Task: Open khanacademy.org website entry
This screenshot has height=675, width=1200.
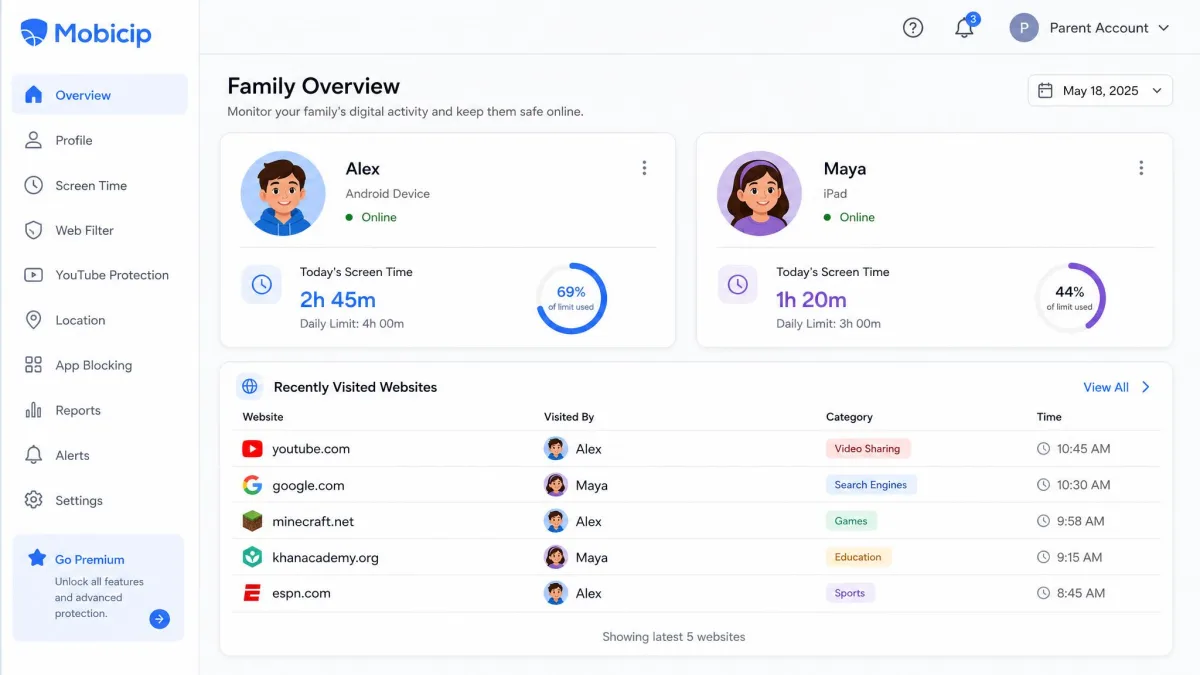Action: click(x=325, y=557)
